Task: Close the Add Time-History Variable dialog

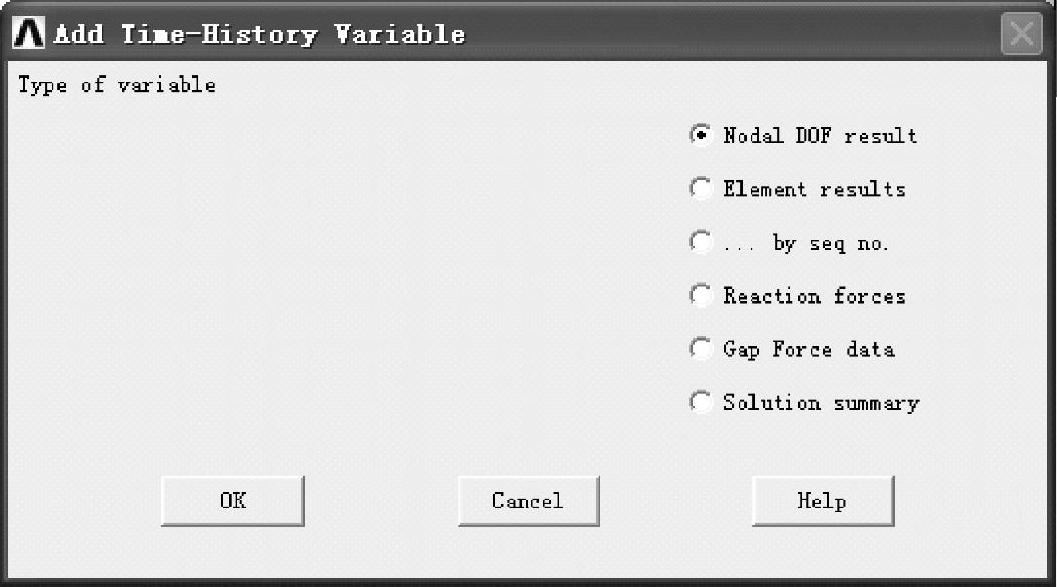Action: click(1021, 35)
